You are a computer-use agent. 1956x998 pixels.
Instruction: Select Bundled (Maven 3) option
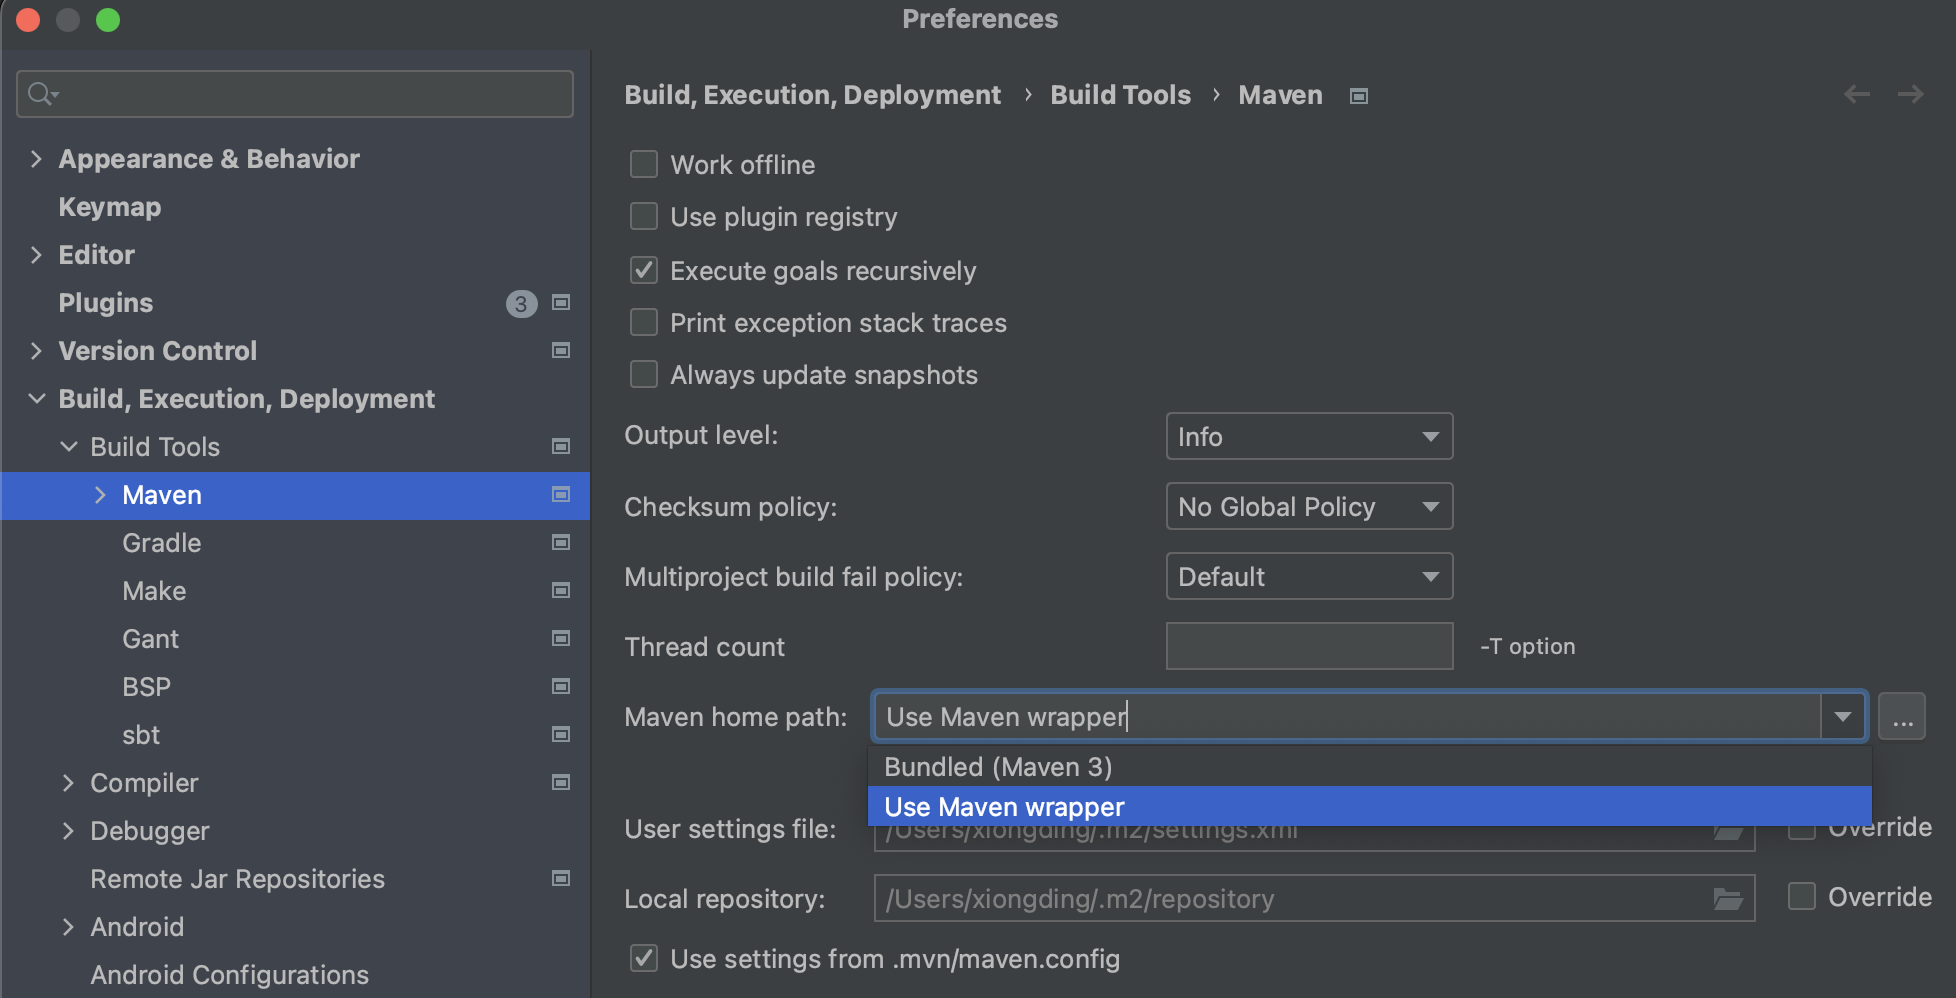pyautogui.click(x=1369, y=767)
